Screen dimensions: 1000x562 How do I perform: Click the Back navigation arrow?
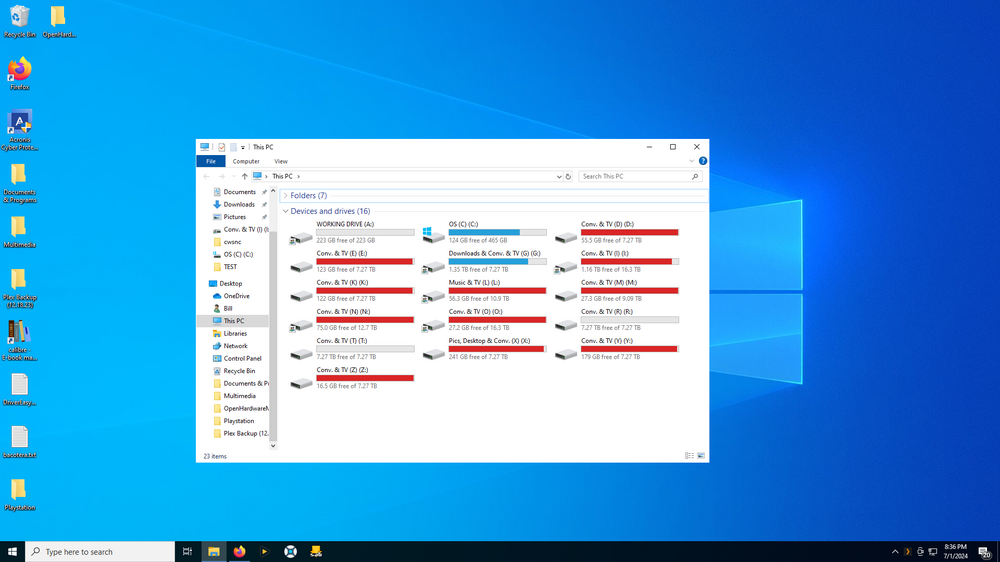pos(206,177)
